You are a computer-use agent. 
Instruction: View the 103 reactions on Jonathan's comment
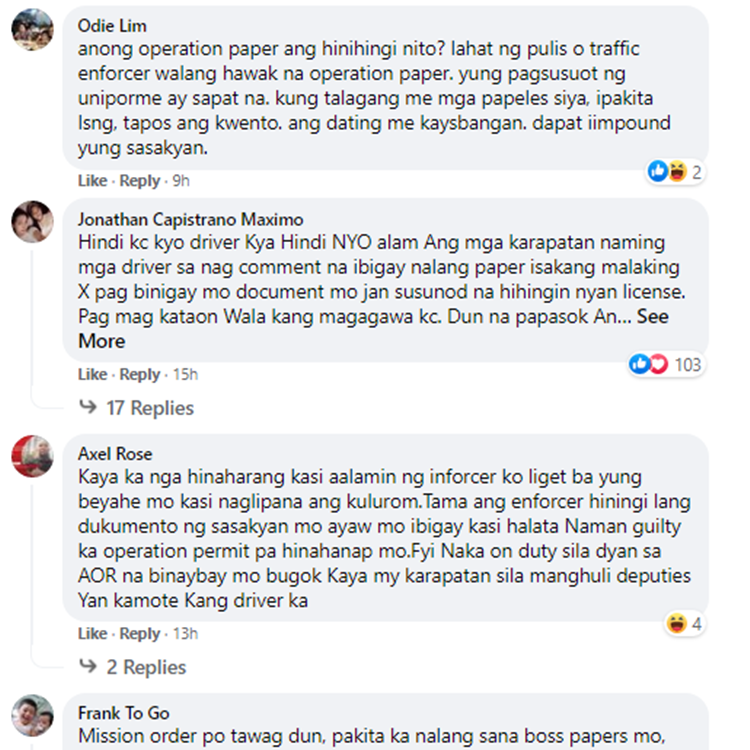pos(665,364)
